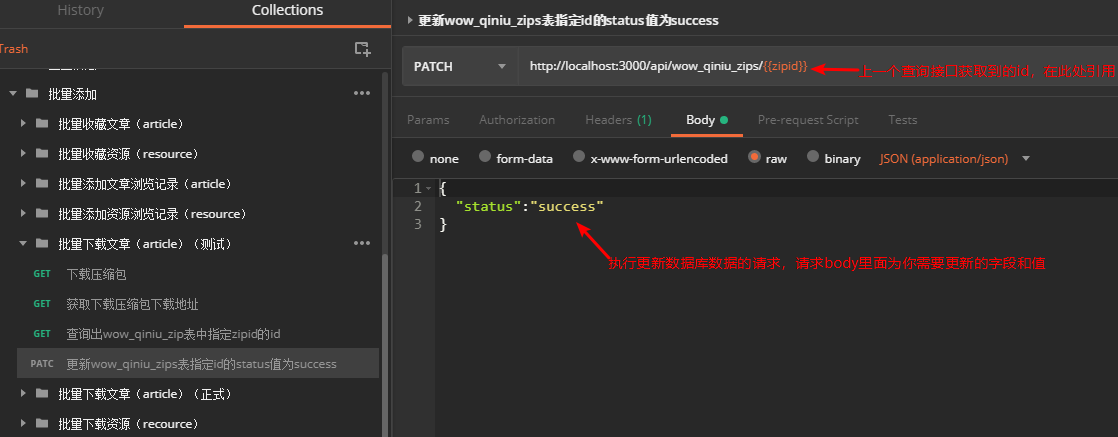Open the Params tab
The height and width of the screenshot is (437, 1118).
(429, 120)
